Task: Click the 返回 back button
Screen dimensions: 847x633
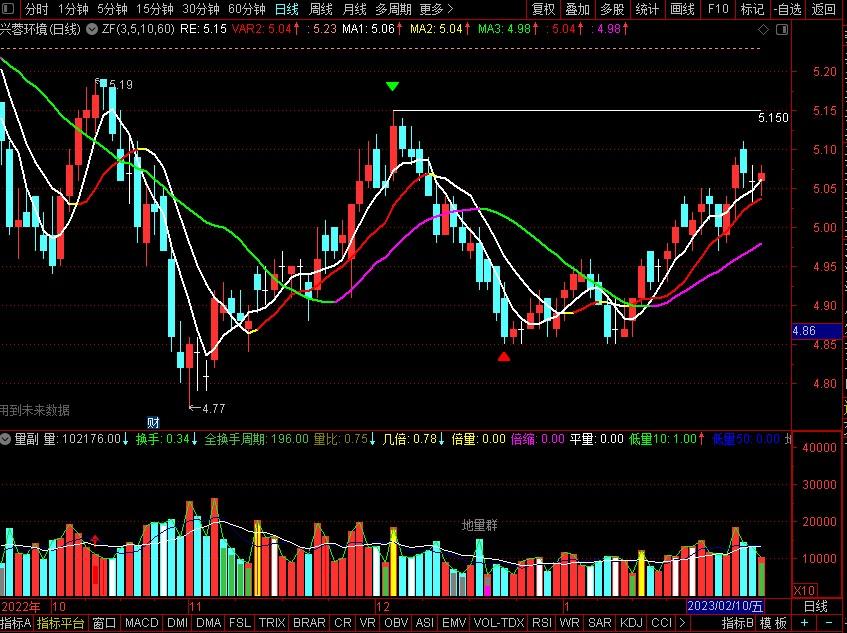Action: [x=824, y=9]
